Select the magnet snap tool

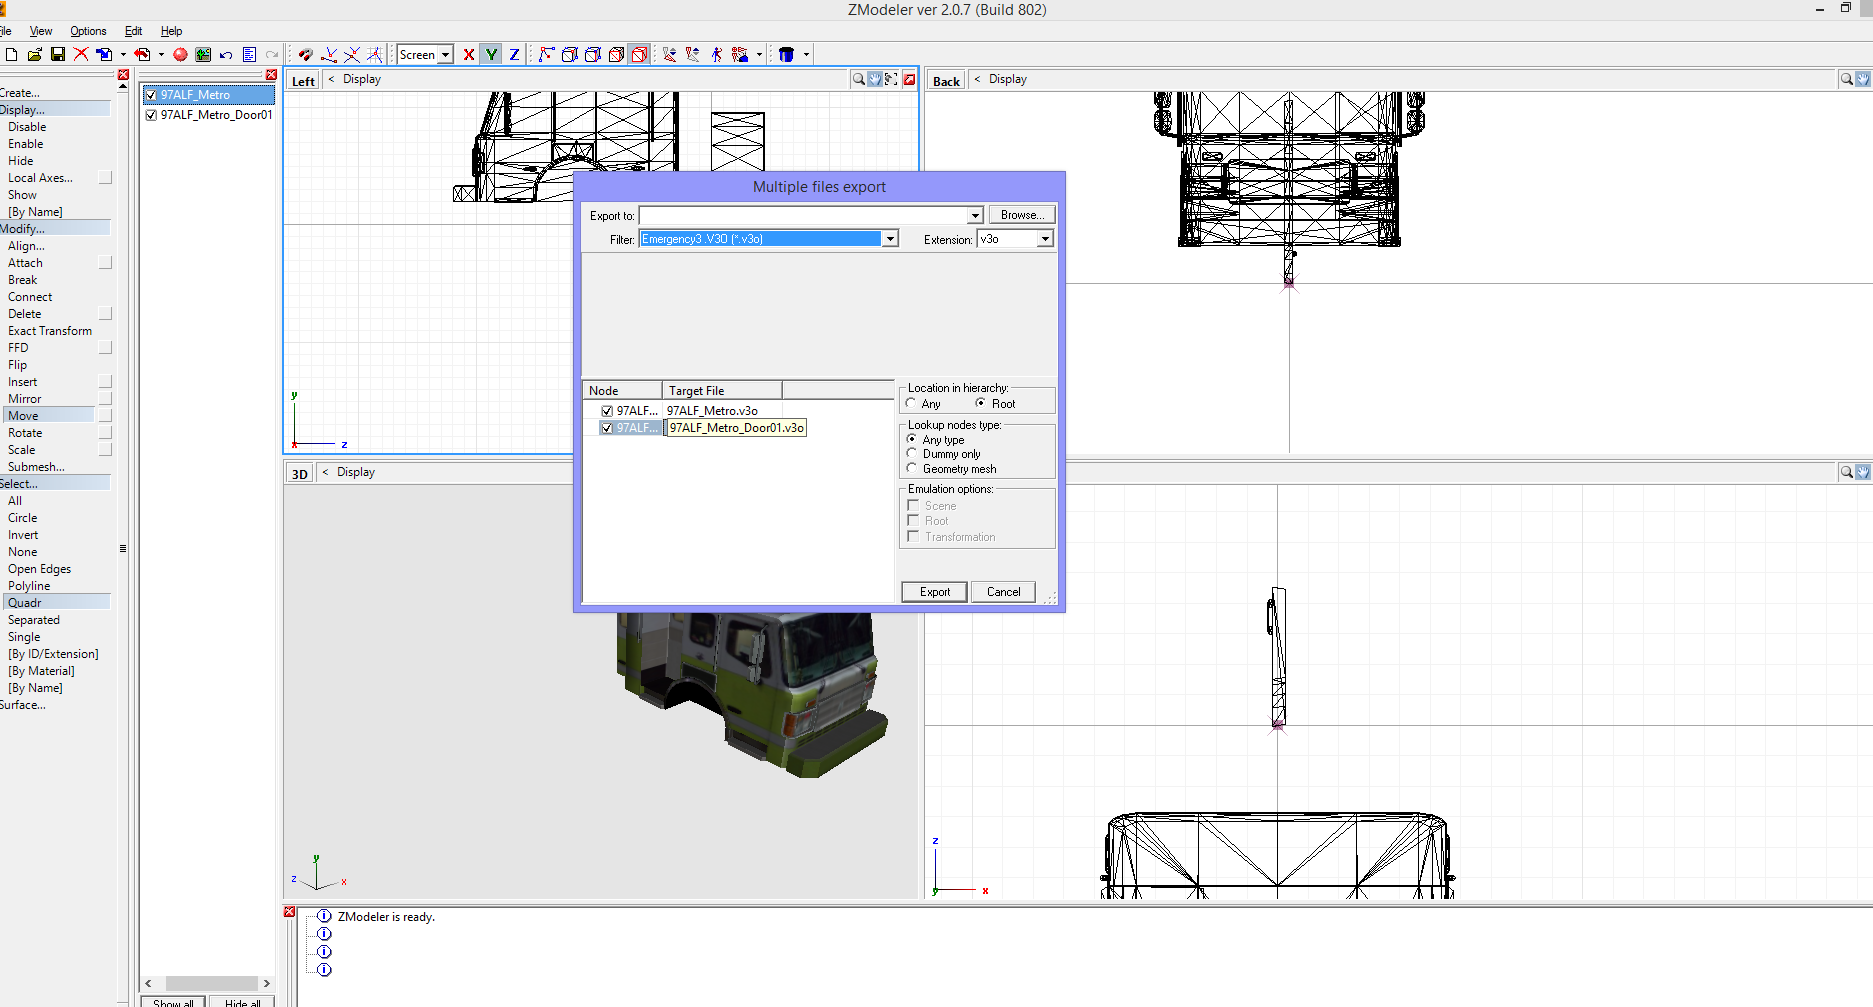point(305,54)
